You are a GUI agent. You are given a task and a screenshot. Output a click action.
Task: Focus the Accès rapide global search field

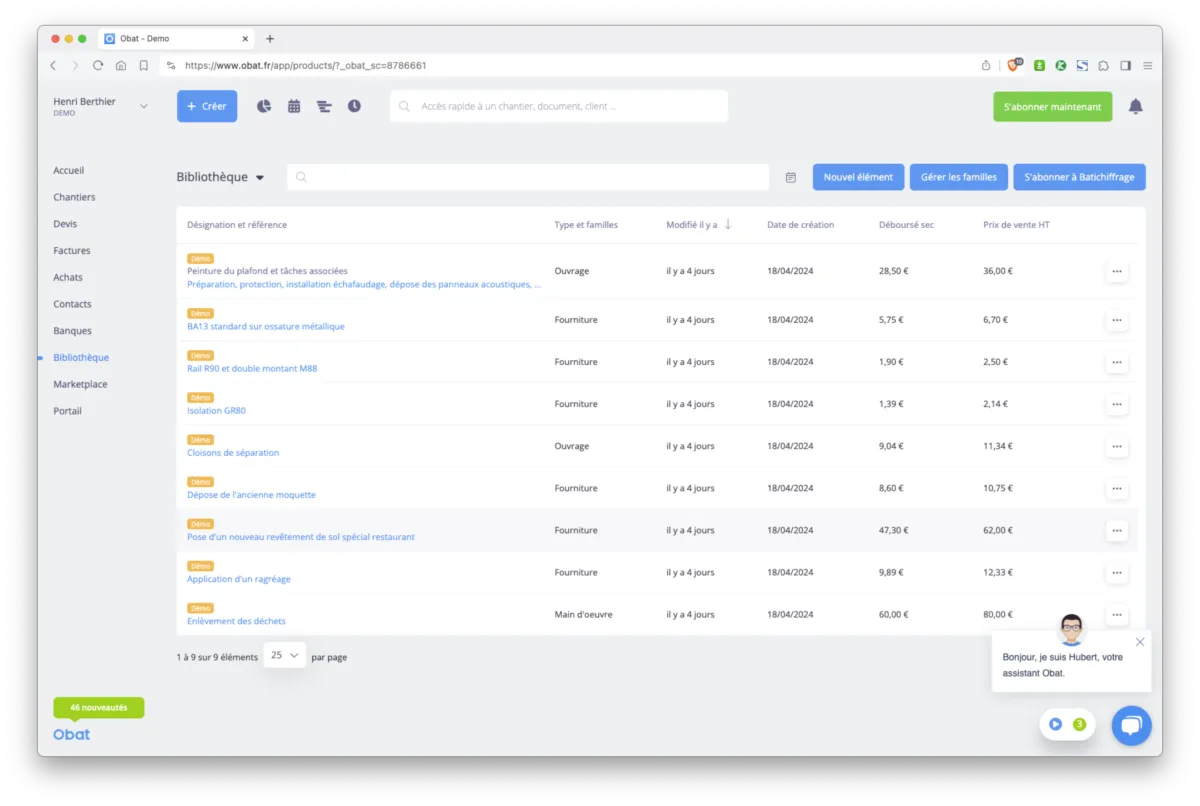click(x=559, y=106)
